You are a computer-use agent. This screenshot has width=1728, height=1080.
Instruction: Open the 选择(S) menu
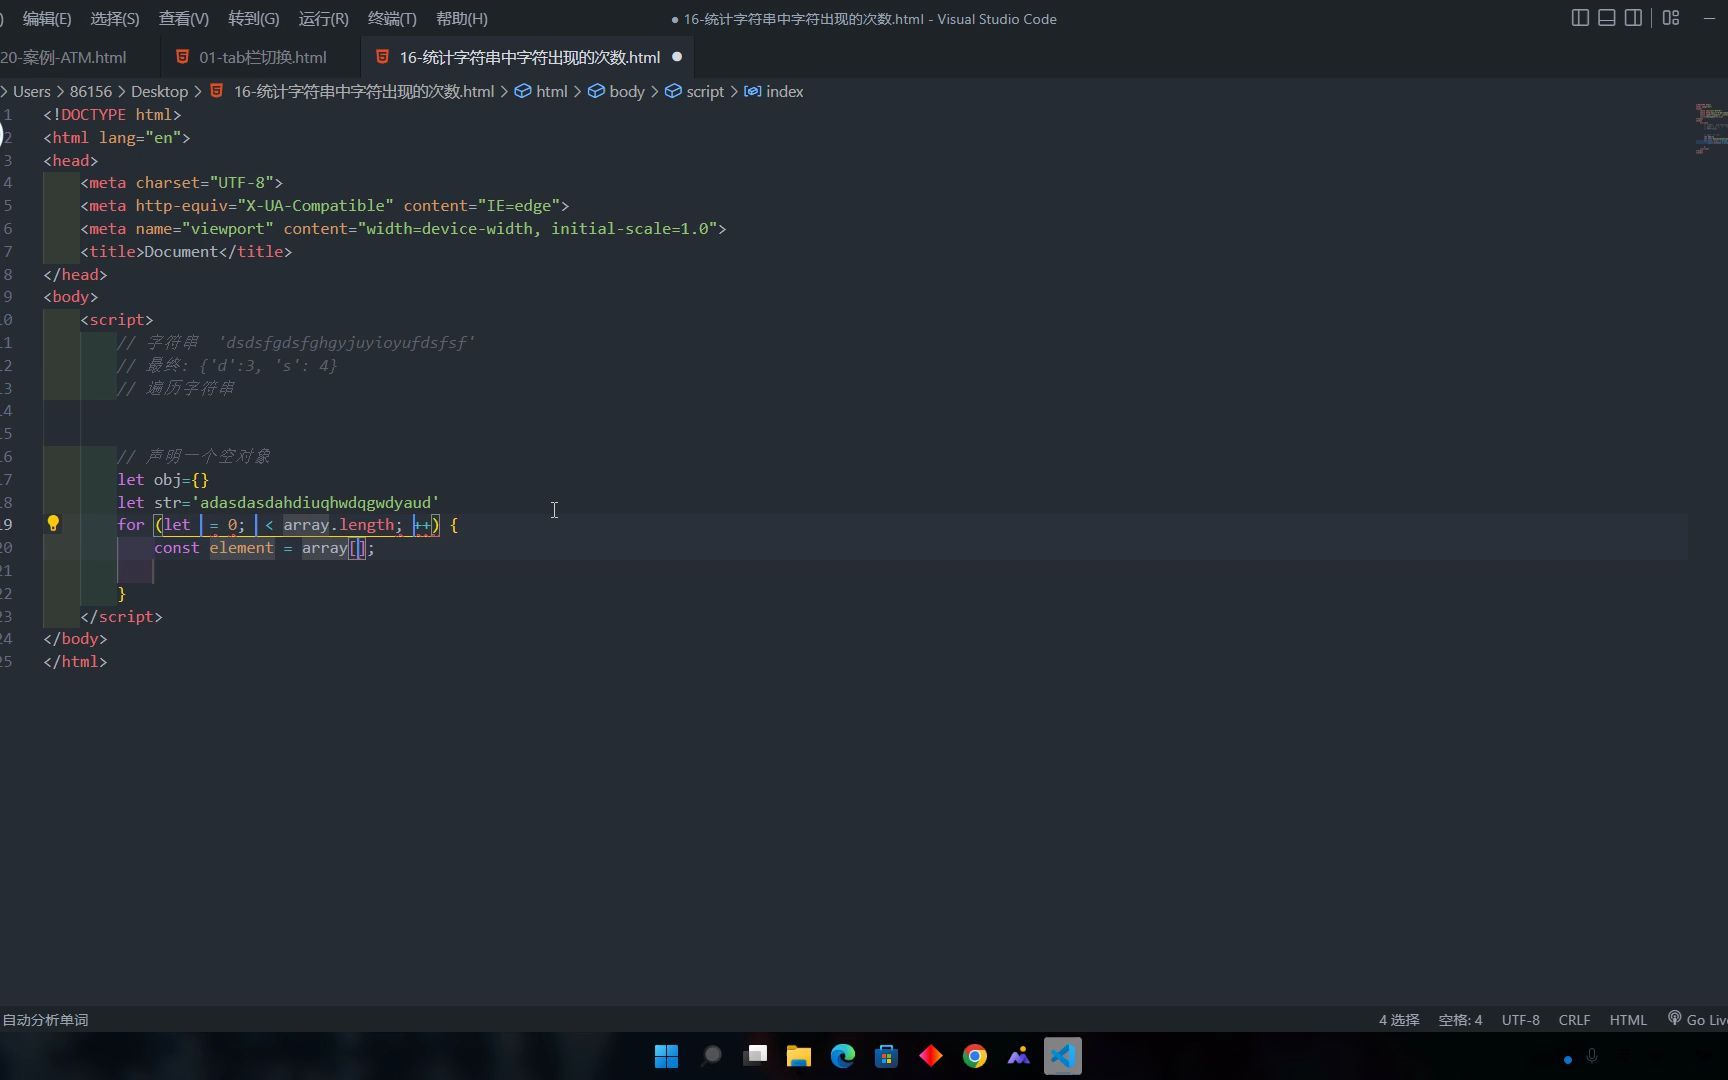point(115,18)
